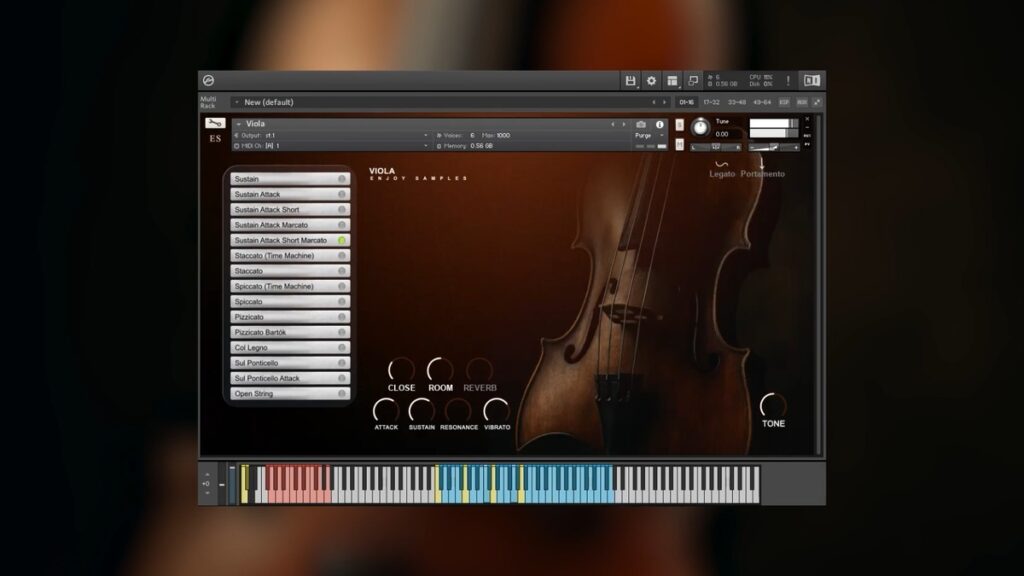1024x576 pixels.
Task: Switch to the 01-16 rack page
Action: [x=686, y=102]
